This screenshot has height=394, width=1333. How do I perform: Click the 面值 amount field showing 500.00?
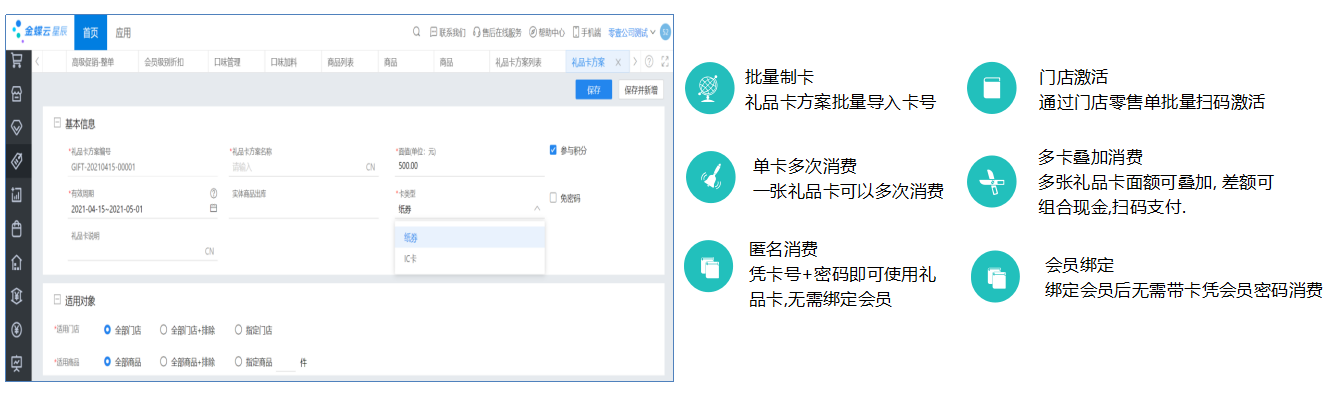[469, 166]
